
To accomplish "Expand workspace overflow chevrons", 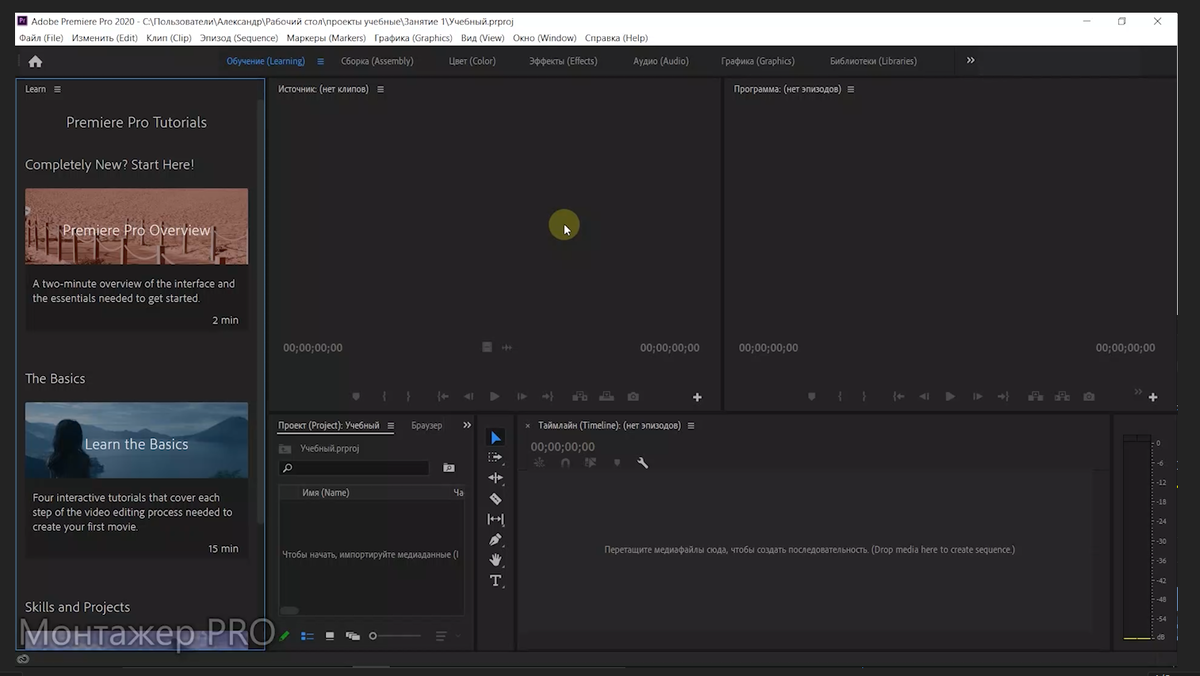I will (970, 60).
